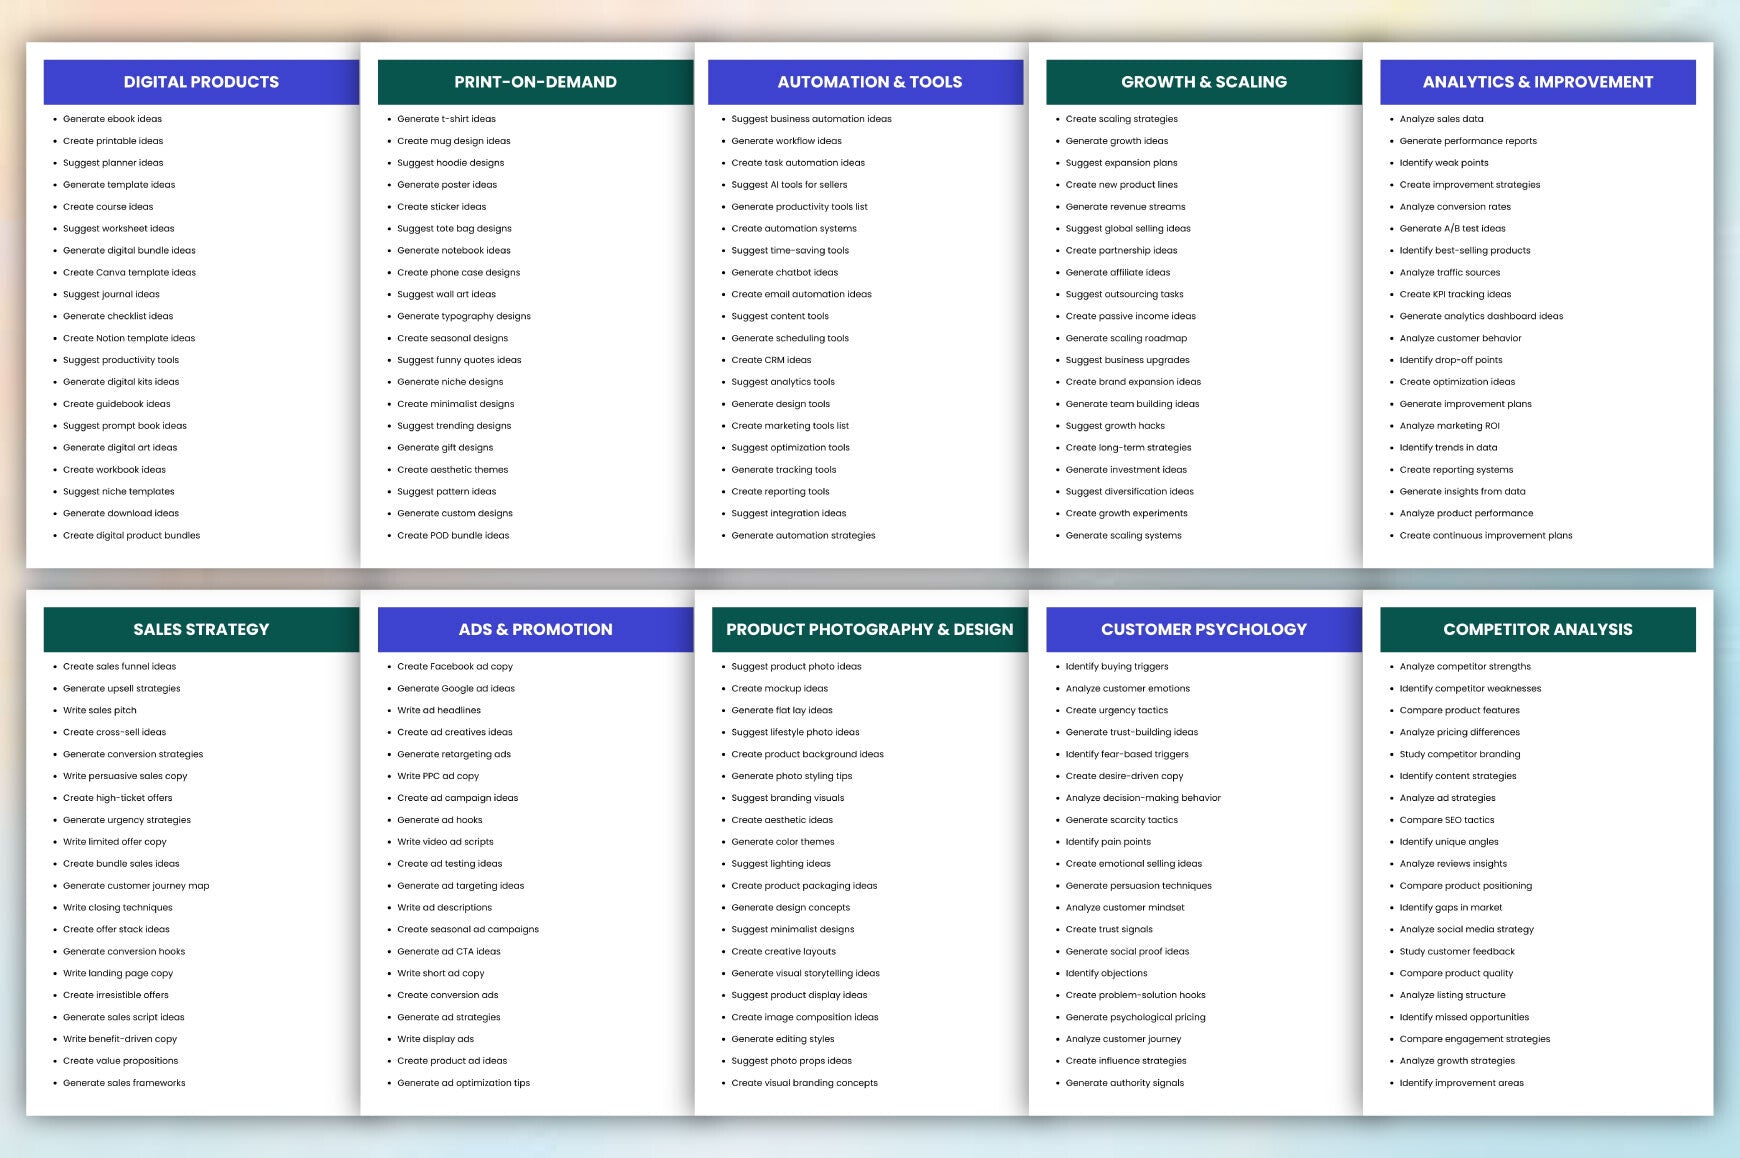Click 'Generate scaling systems'

[1124, 535]
